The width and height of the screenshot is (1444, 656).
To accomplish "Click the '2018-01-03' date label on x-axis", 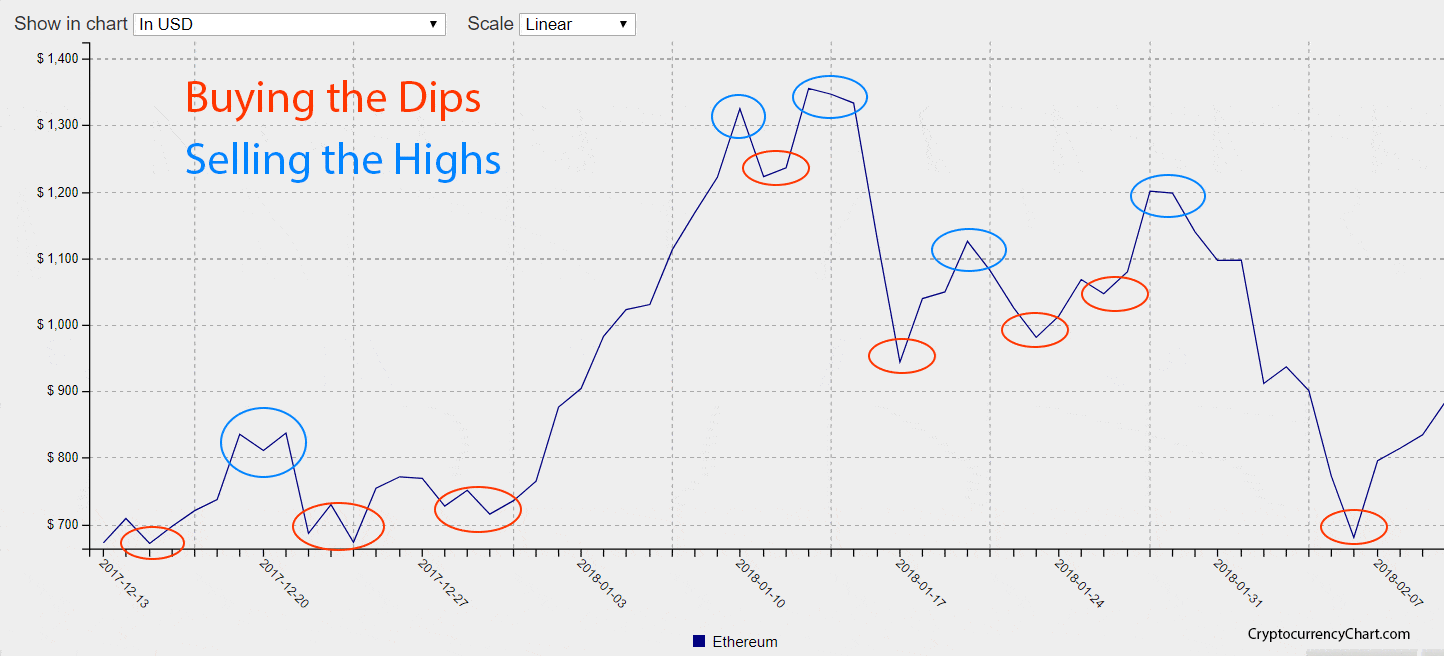I will click(x=600, y=585).
